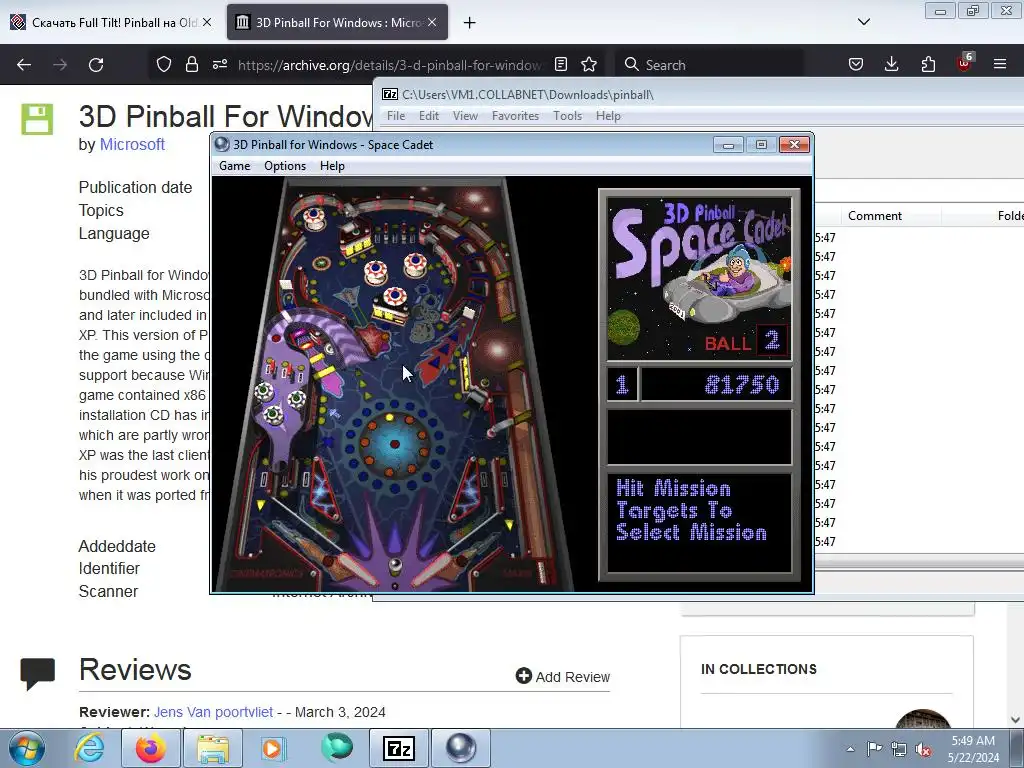Click the uBlock Origin extension icon

965,63
